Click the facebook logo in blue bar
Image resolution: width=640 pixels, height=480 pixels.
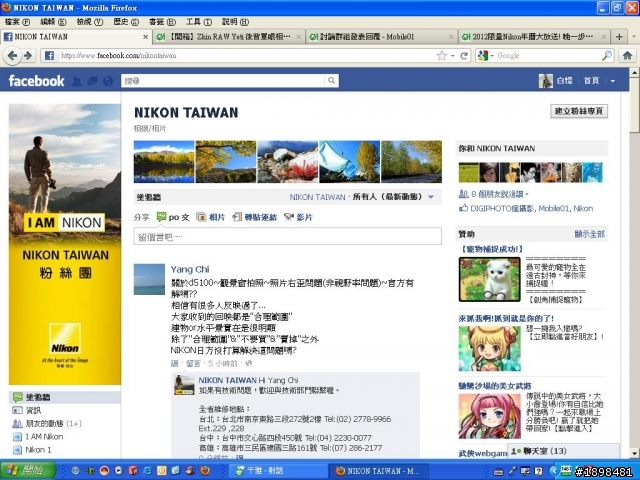[36, 81]
